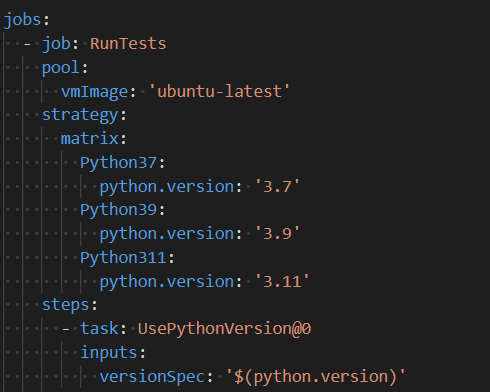
Task: Click the '3.9' version value
Action: pos(277,233)
